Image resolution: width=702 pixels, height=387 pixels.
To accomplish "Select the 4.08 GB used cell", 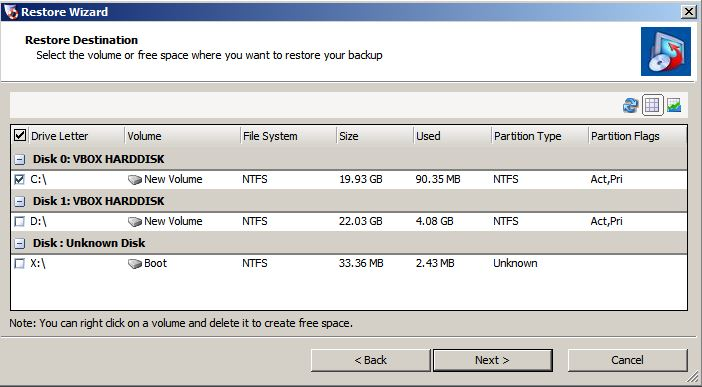I will 434,221.
